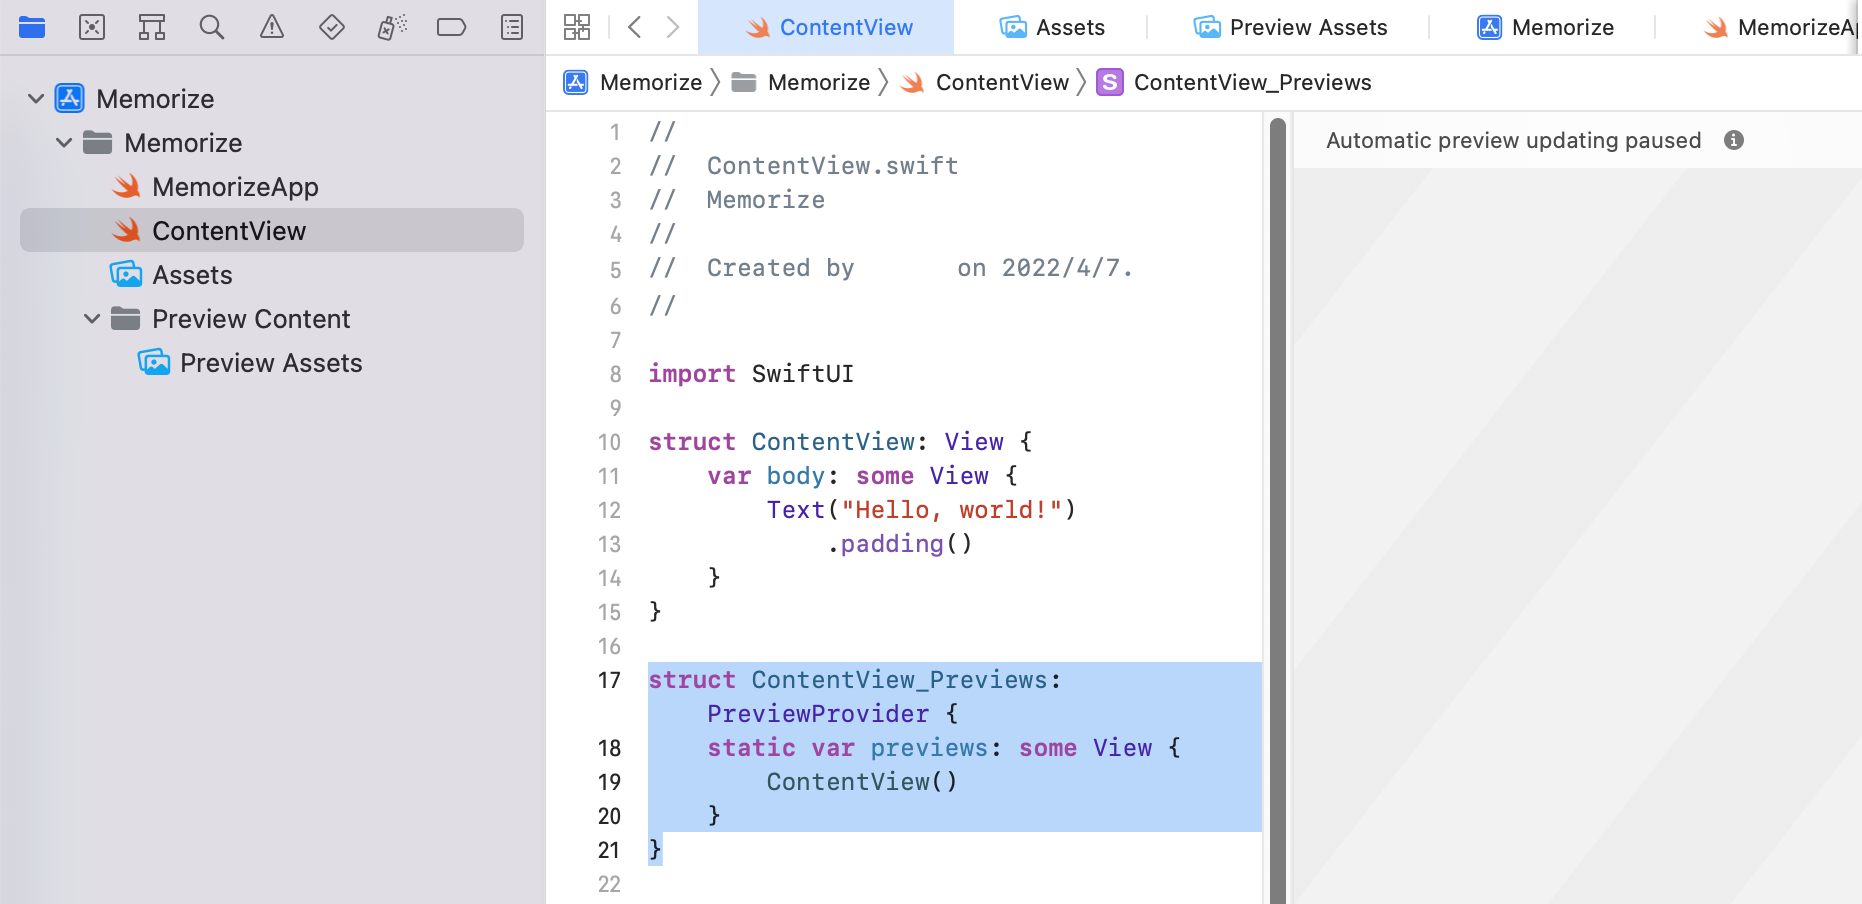
Task: Open the Symbol navigator
Action: click(152, 27)
